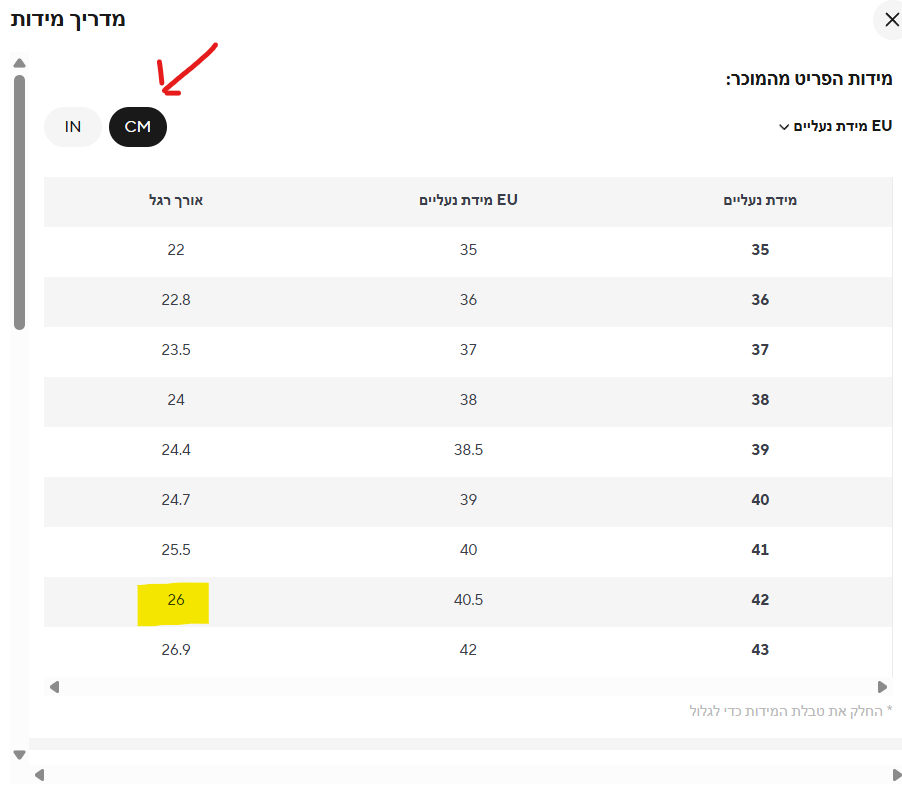Switch measurement units to IN
The height and width of the screenshot is (793, 902).
click(x=73, y=127)
